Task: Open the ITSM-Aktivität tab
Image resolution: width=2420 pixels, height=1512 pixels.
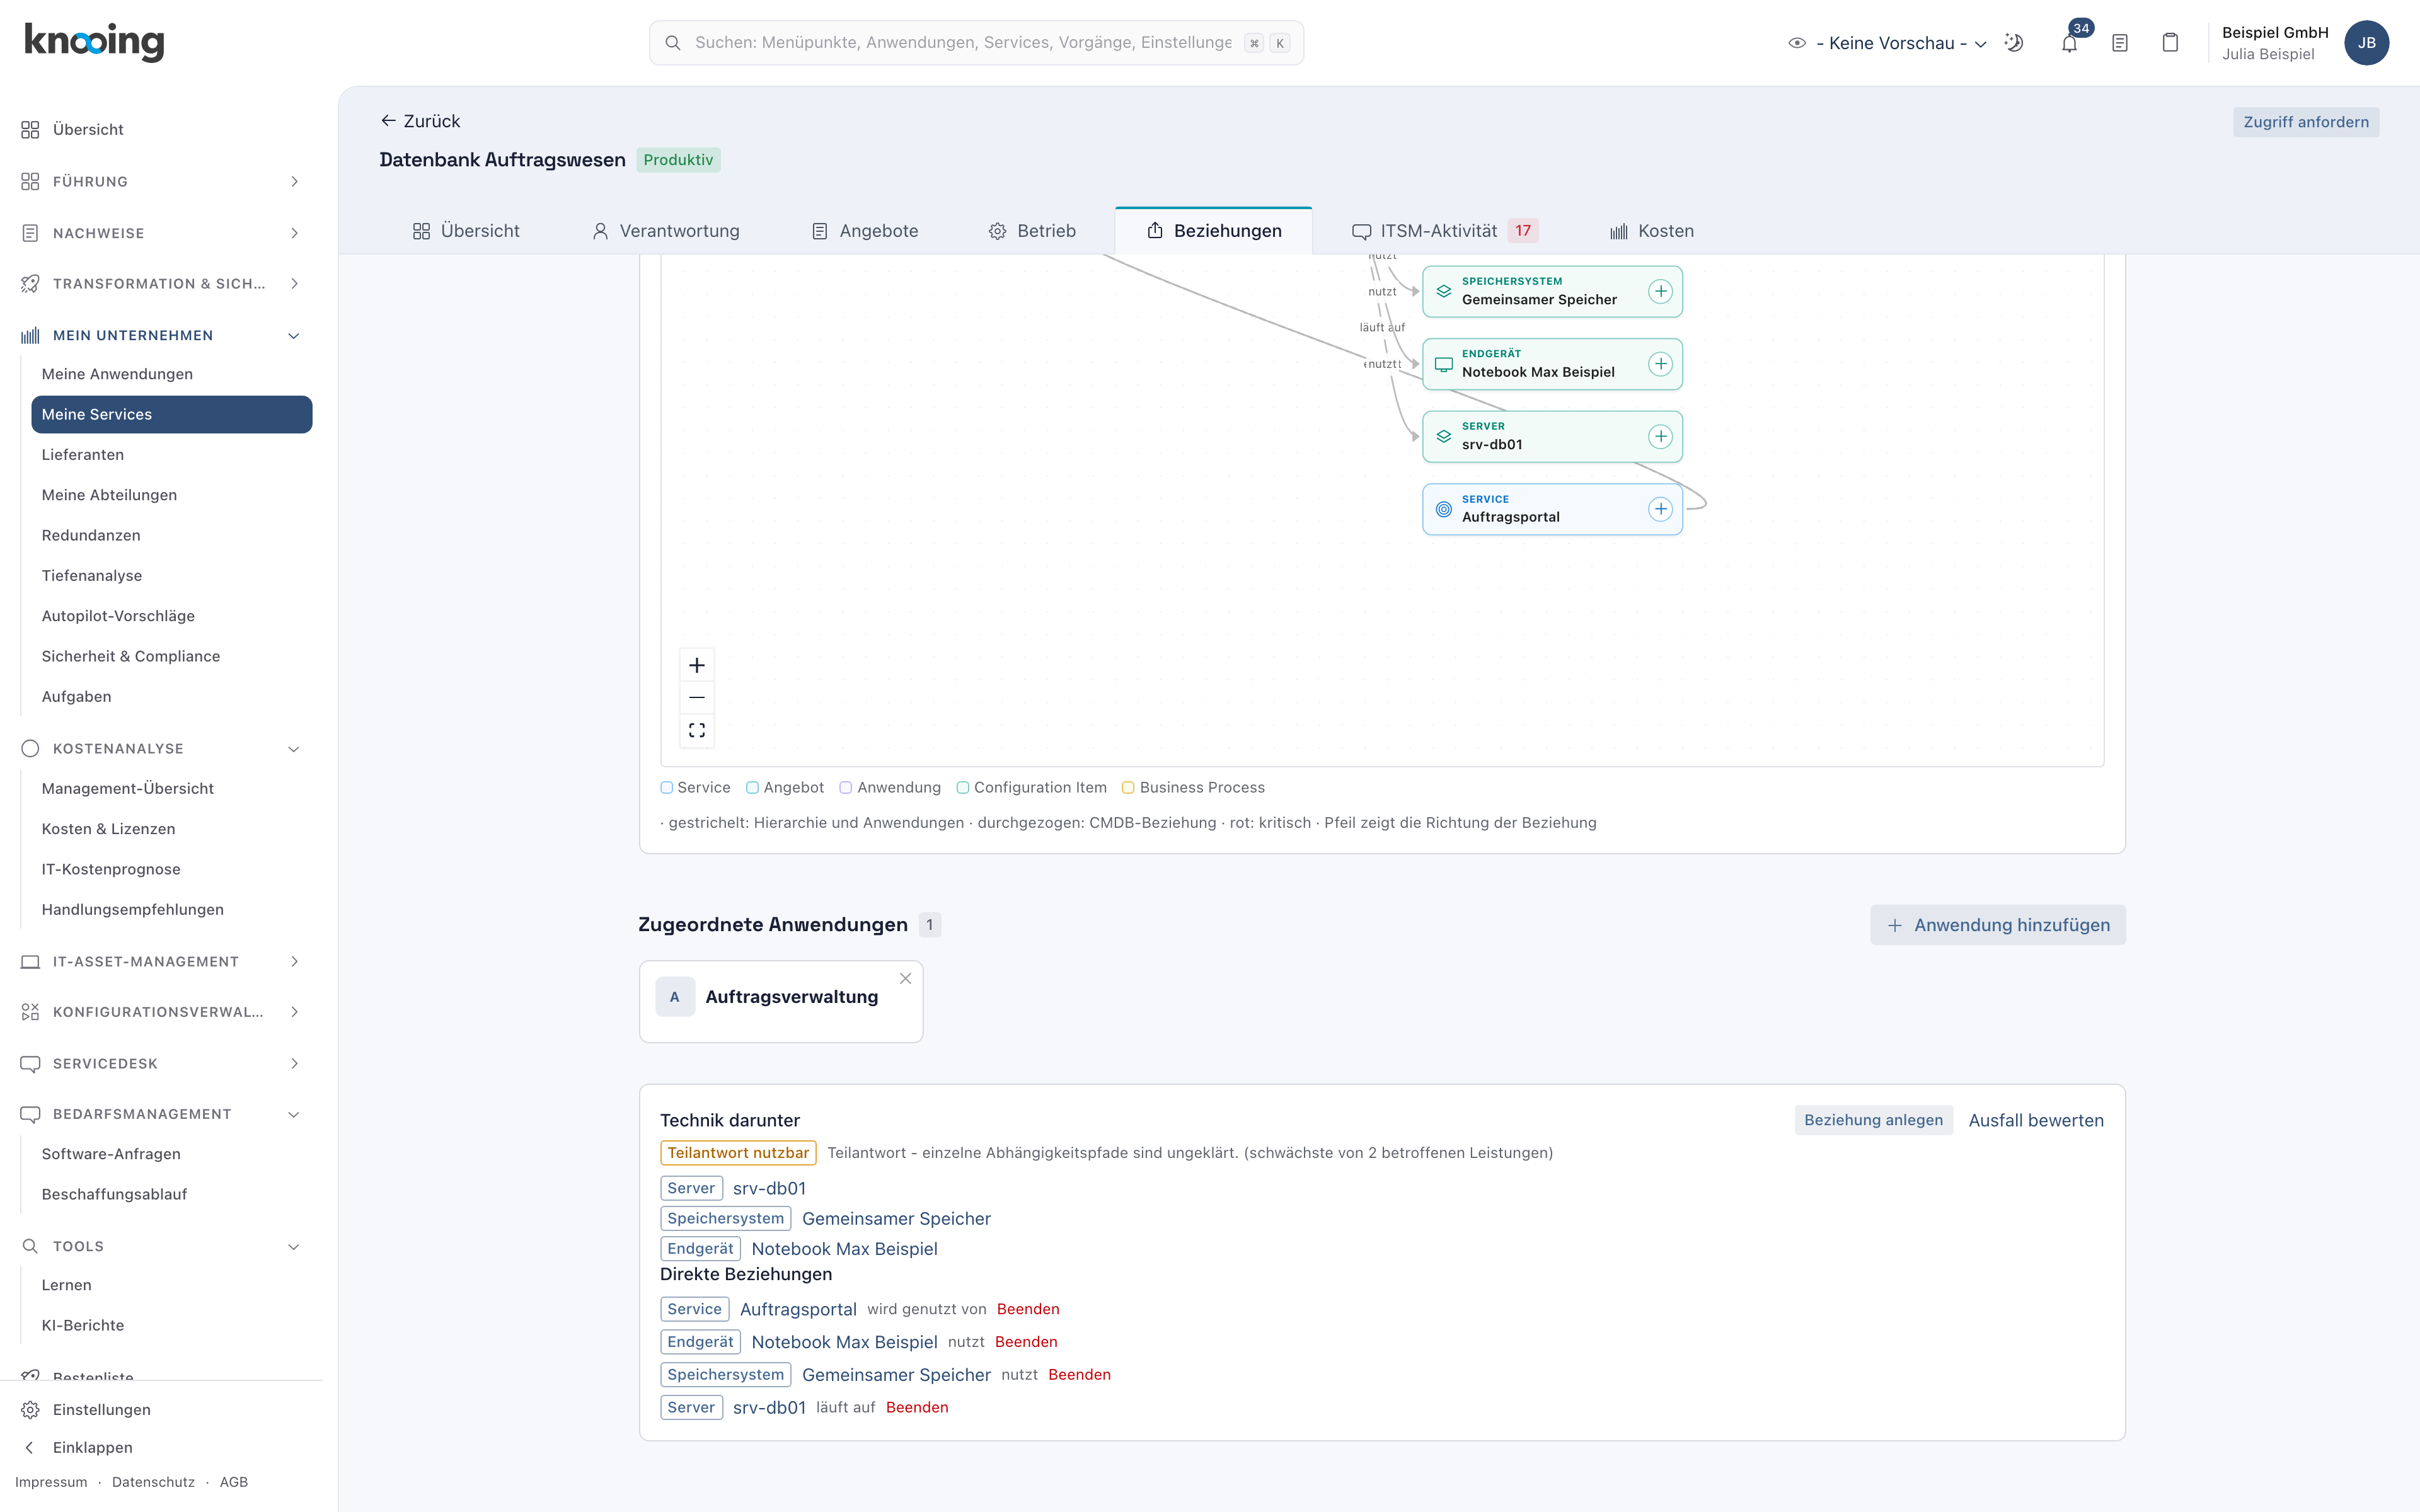Action: (1445, 231)
